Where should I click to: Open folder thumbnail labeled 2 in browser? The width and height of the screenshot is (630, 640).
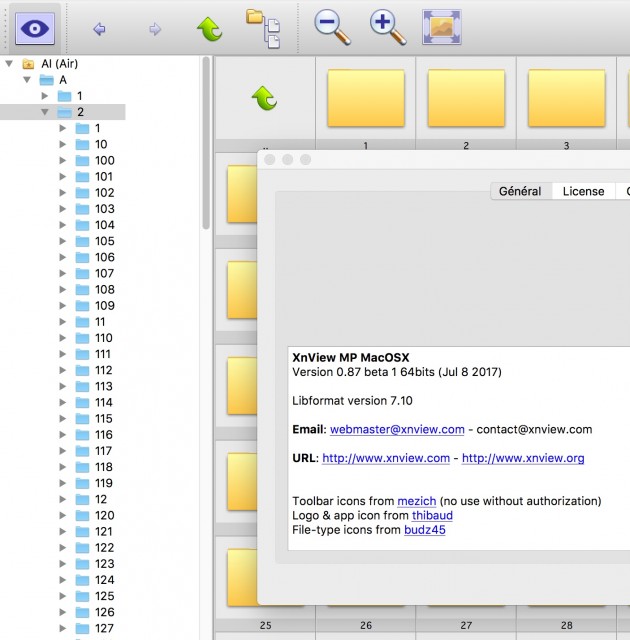(x=466, y=98)
